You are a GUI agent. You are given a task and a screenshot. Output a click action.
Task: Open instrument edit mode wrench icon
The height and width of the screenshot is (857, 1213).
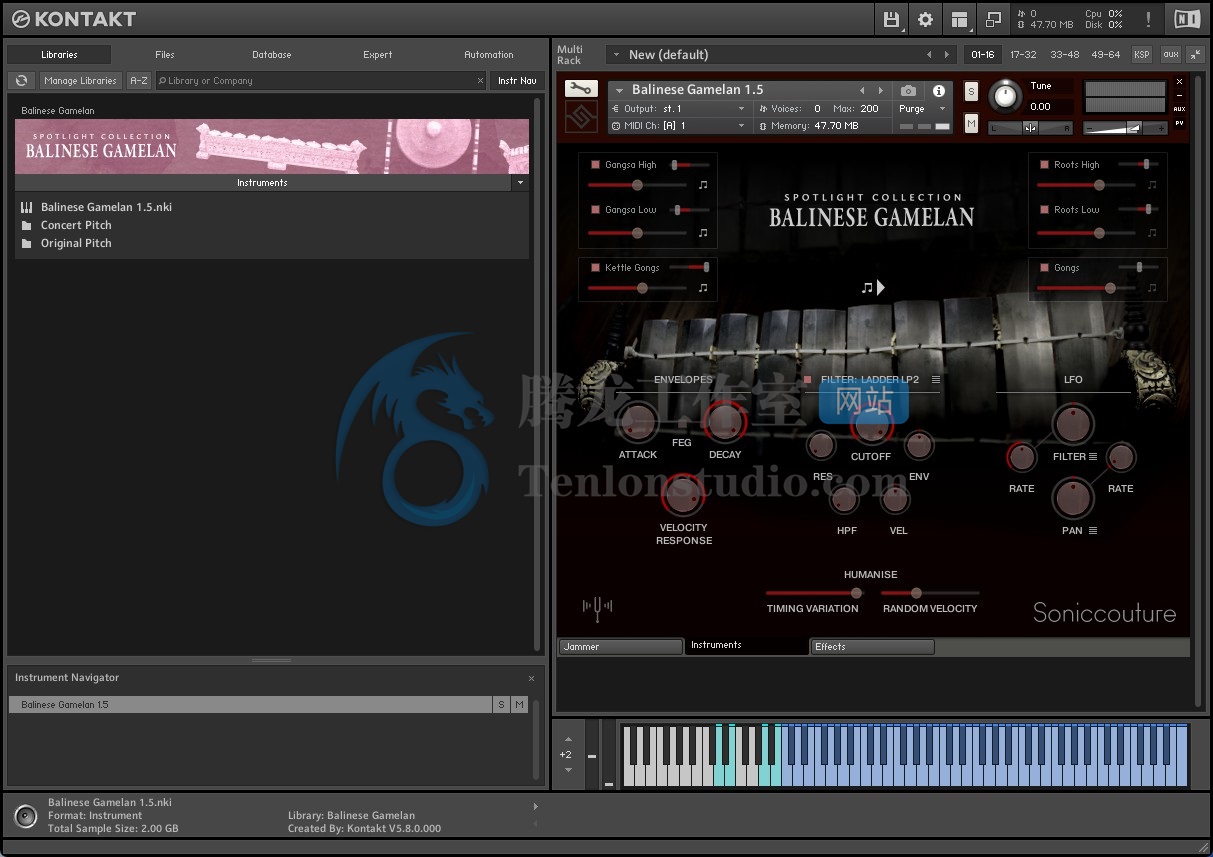pos(581,89)
